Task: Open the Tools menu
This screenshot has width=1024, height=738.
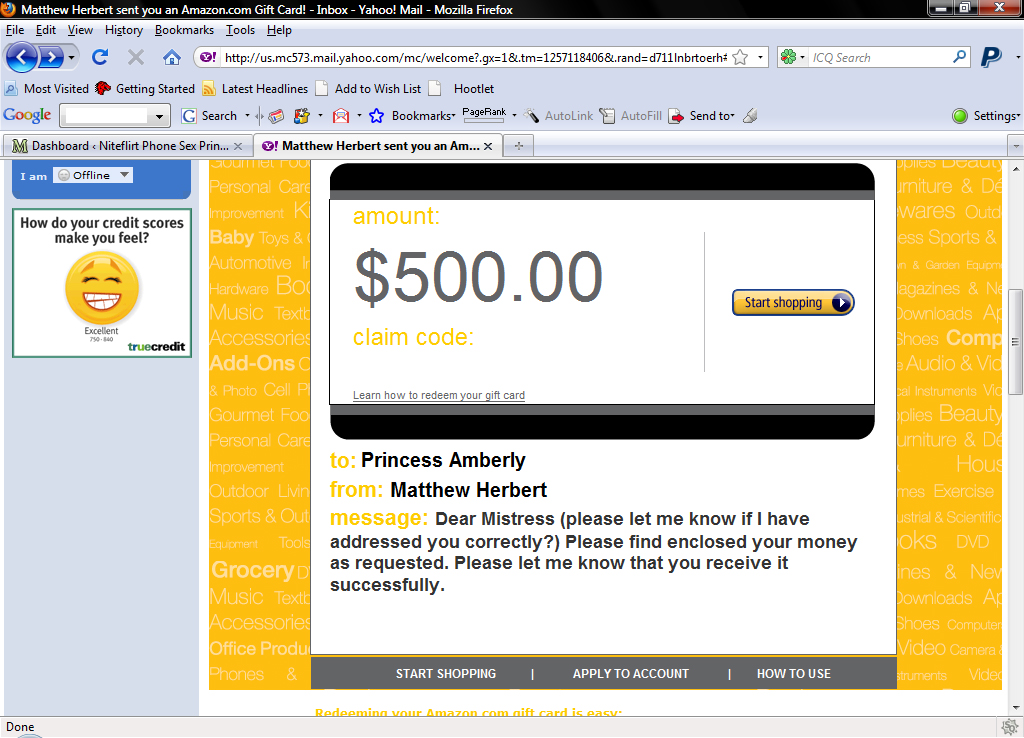Action: click(240, 30)
